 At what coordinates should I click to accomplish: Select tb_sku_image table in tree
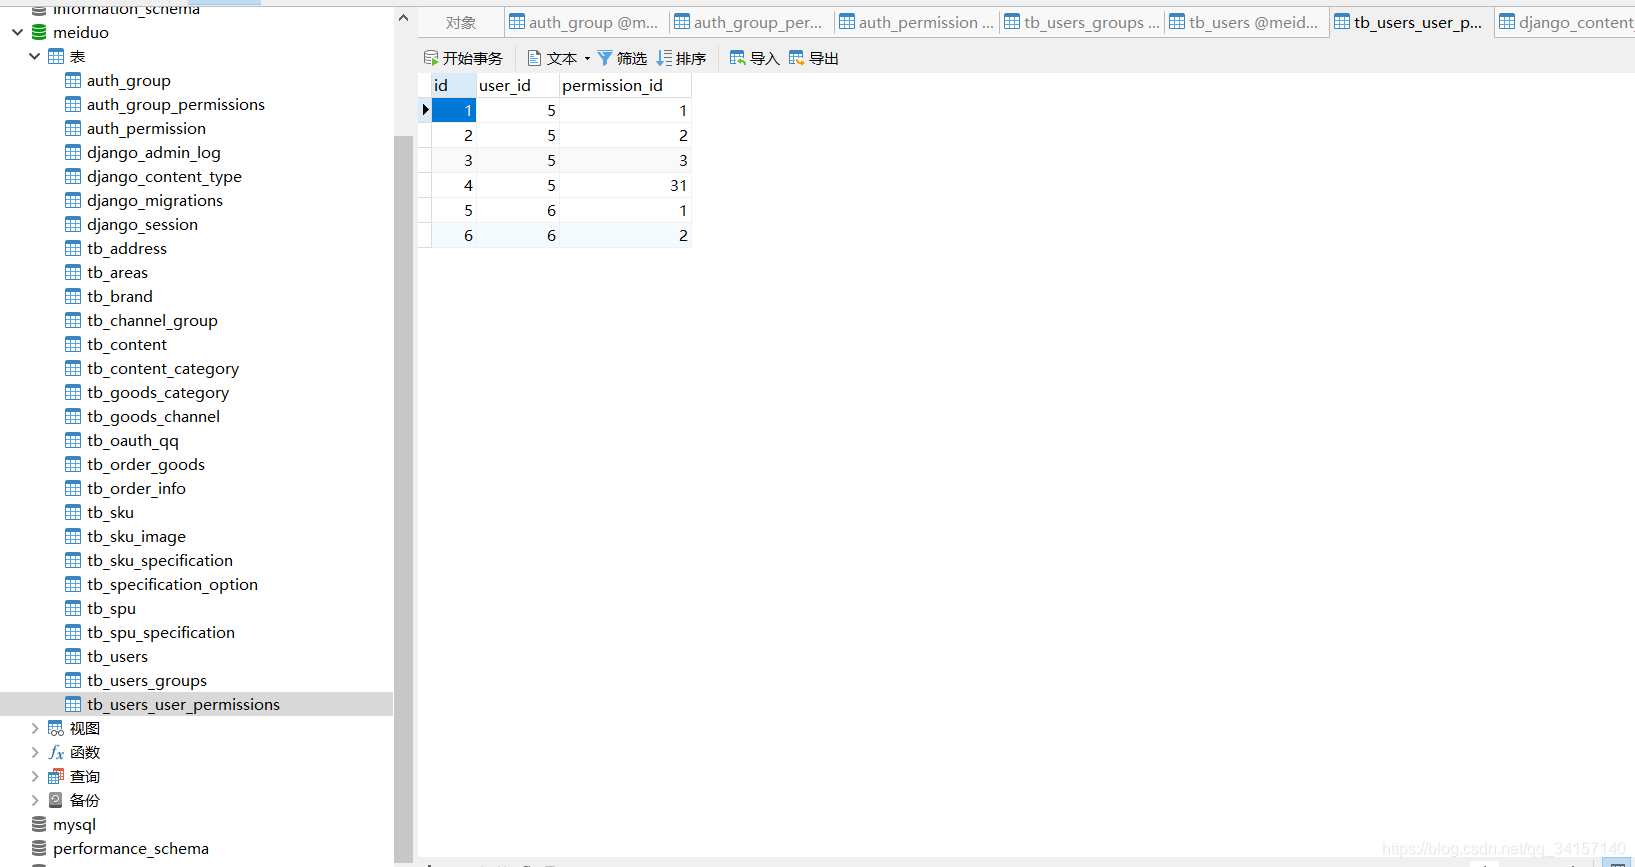click(x=136, y=536)
